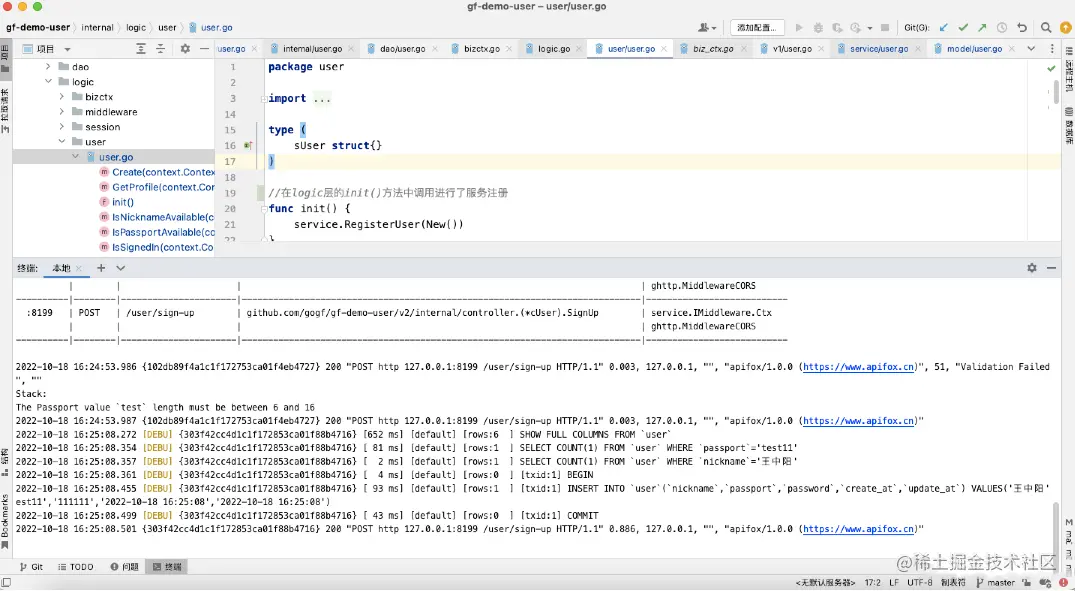
Task: Open run configurations dropdown arrow
Action: 869,28
